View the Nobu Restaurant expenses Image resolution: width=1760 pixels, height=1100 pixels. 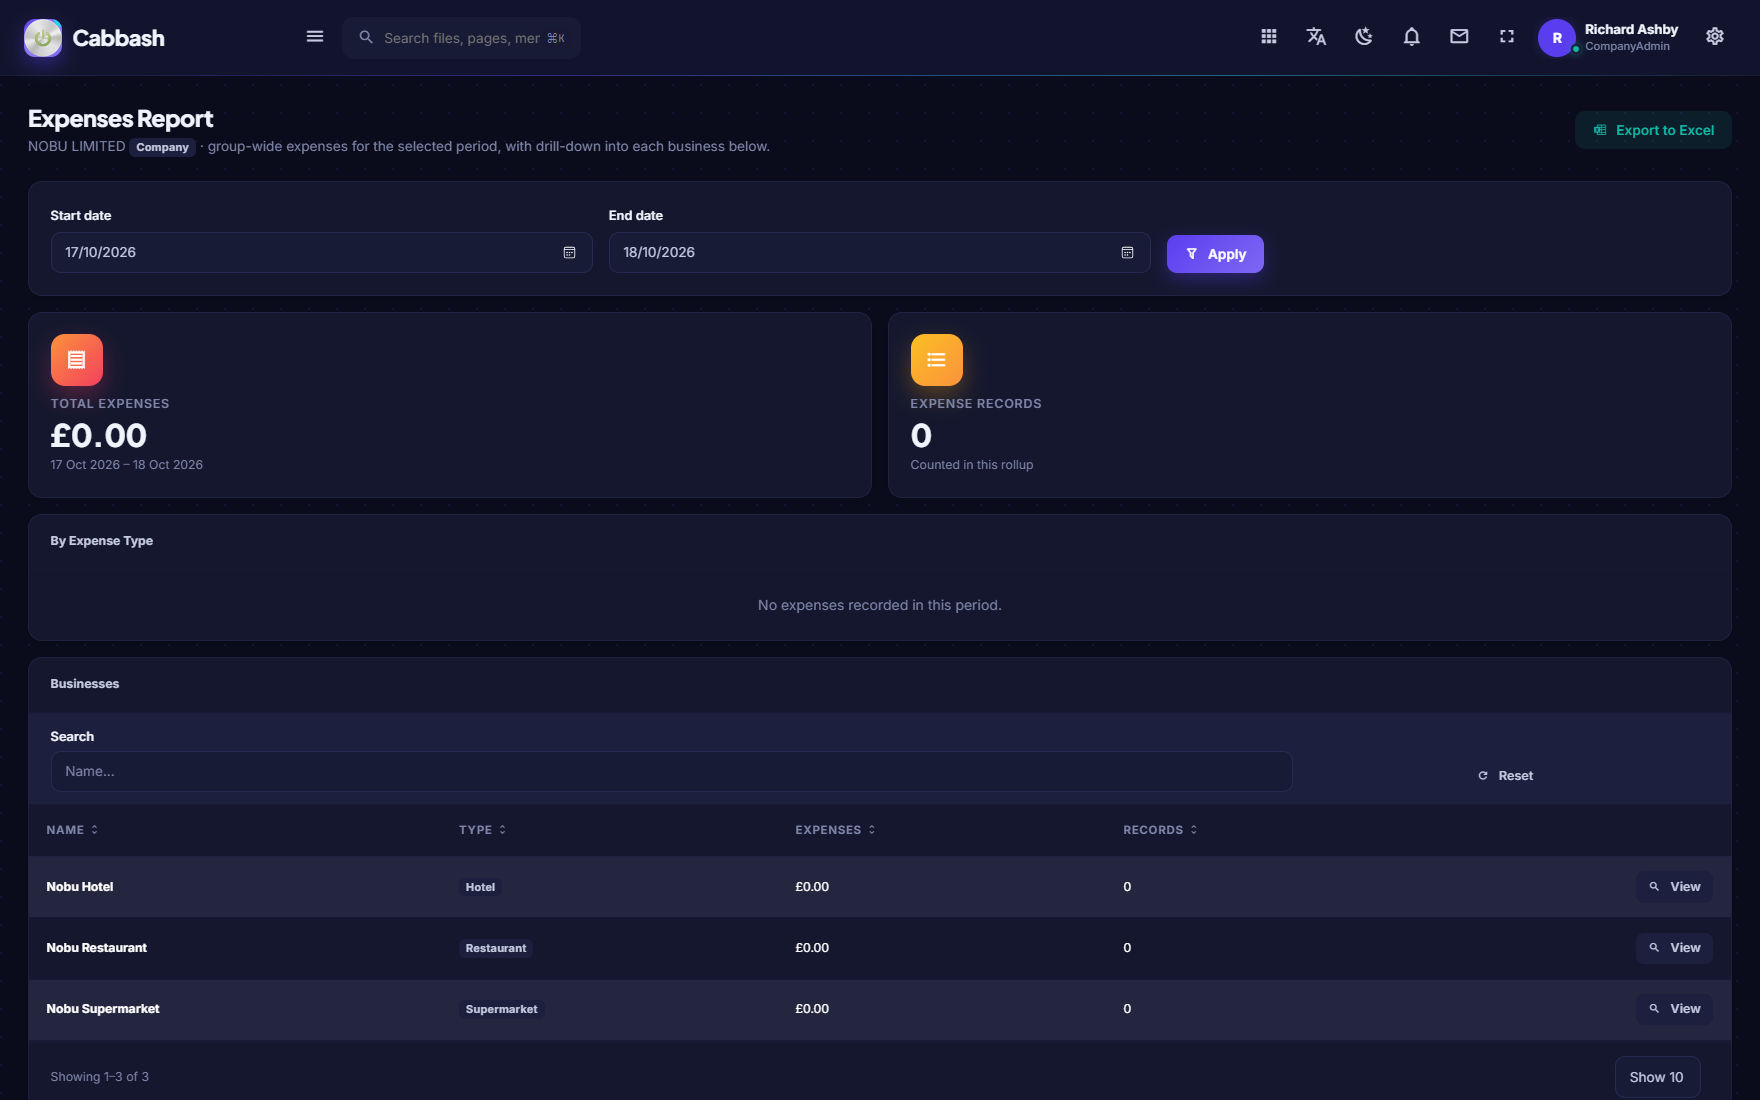tap(1674, 948)
